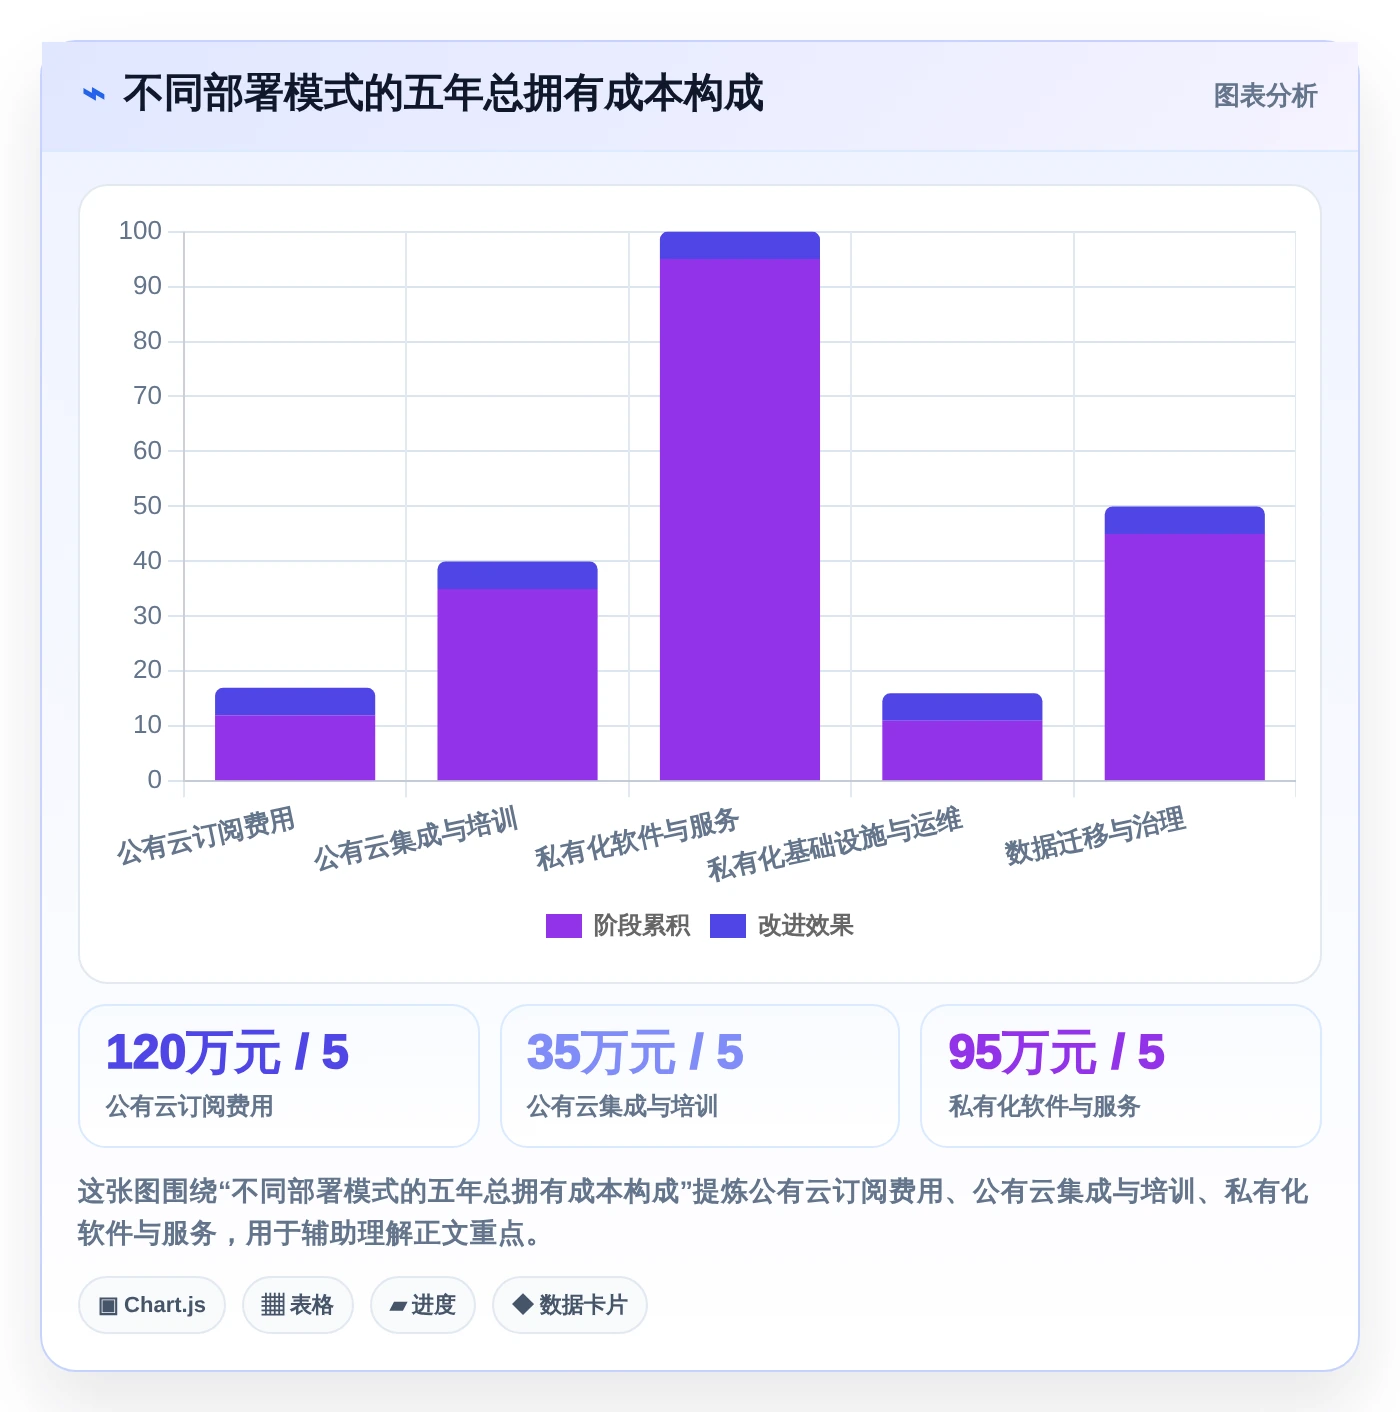The image size is (1400, 1412).
Task: Click the purple bar for 数据迁移与治理
Action: coord(1185,657)
